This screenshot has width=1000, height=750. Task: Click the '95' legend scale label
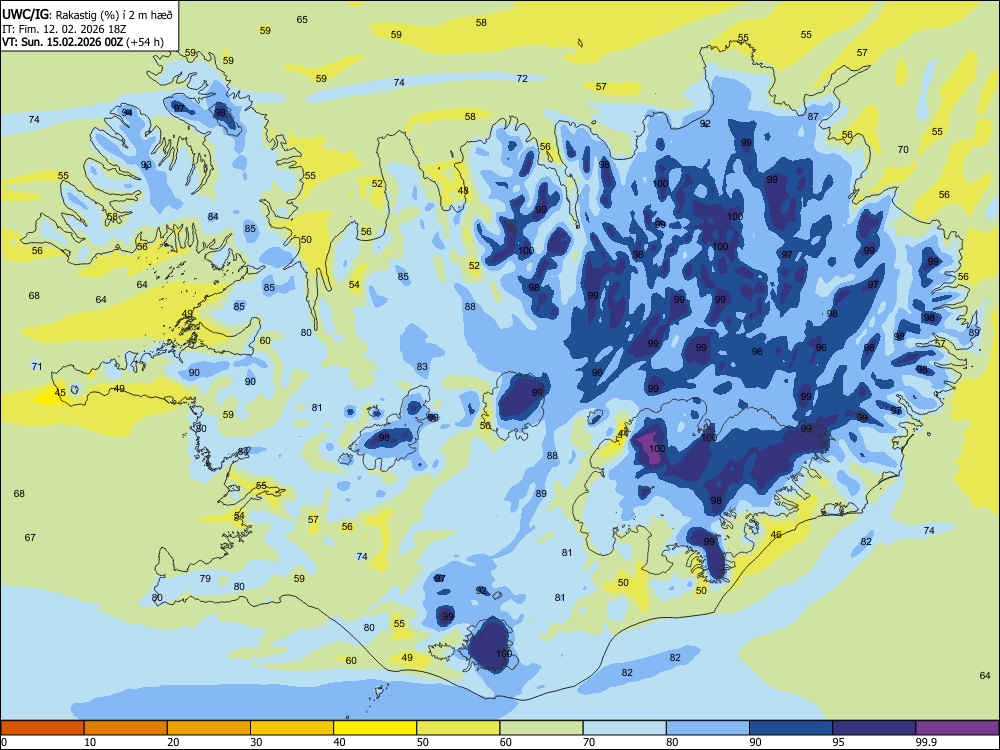pos(838,742)
